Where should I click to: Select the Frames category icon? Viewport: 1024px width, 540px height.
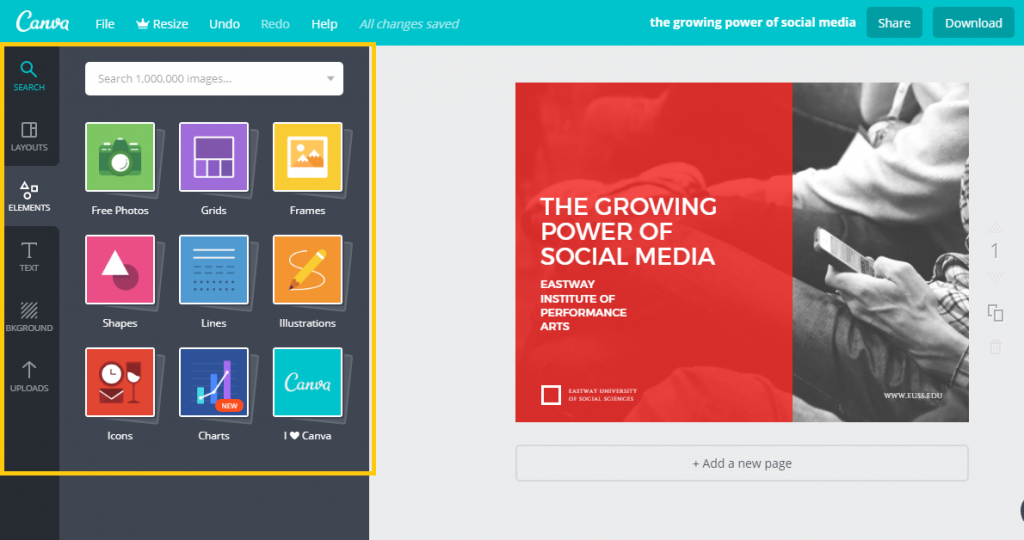pyautogui.click(x=307, y=157)
